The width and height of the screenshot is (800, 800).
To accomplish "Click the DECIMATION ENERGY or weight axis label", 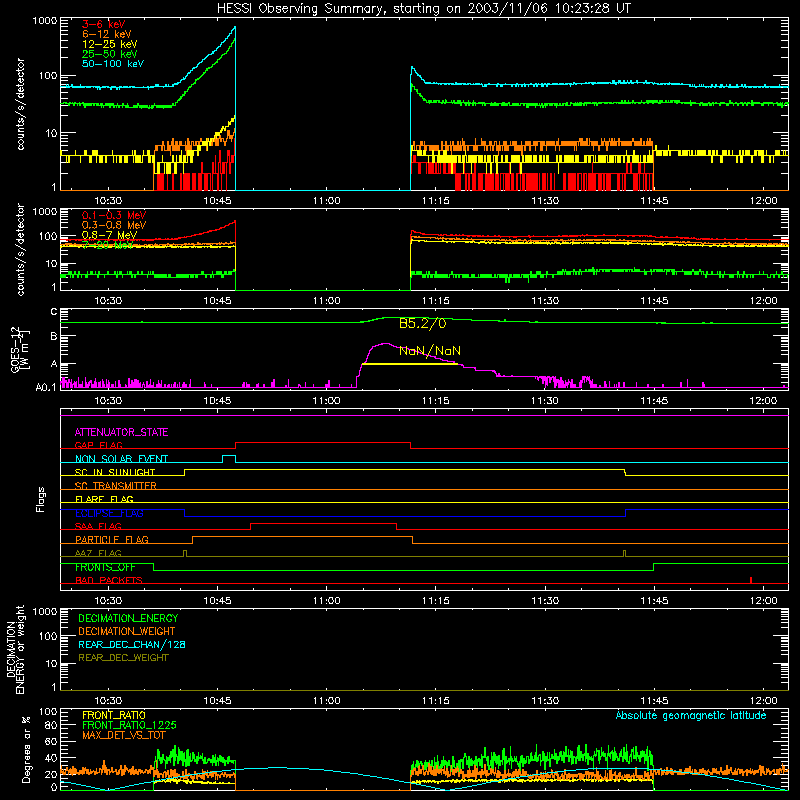I will 15,649.
